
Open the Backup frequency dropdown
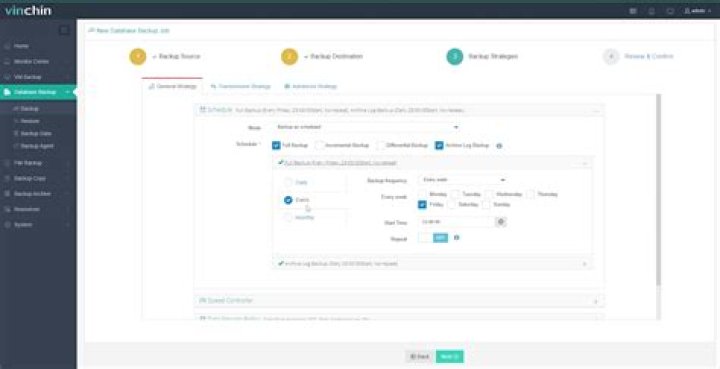tap(462, 180)
